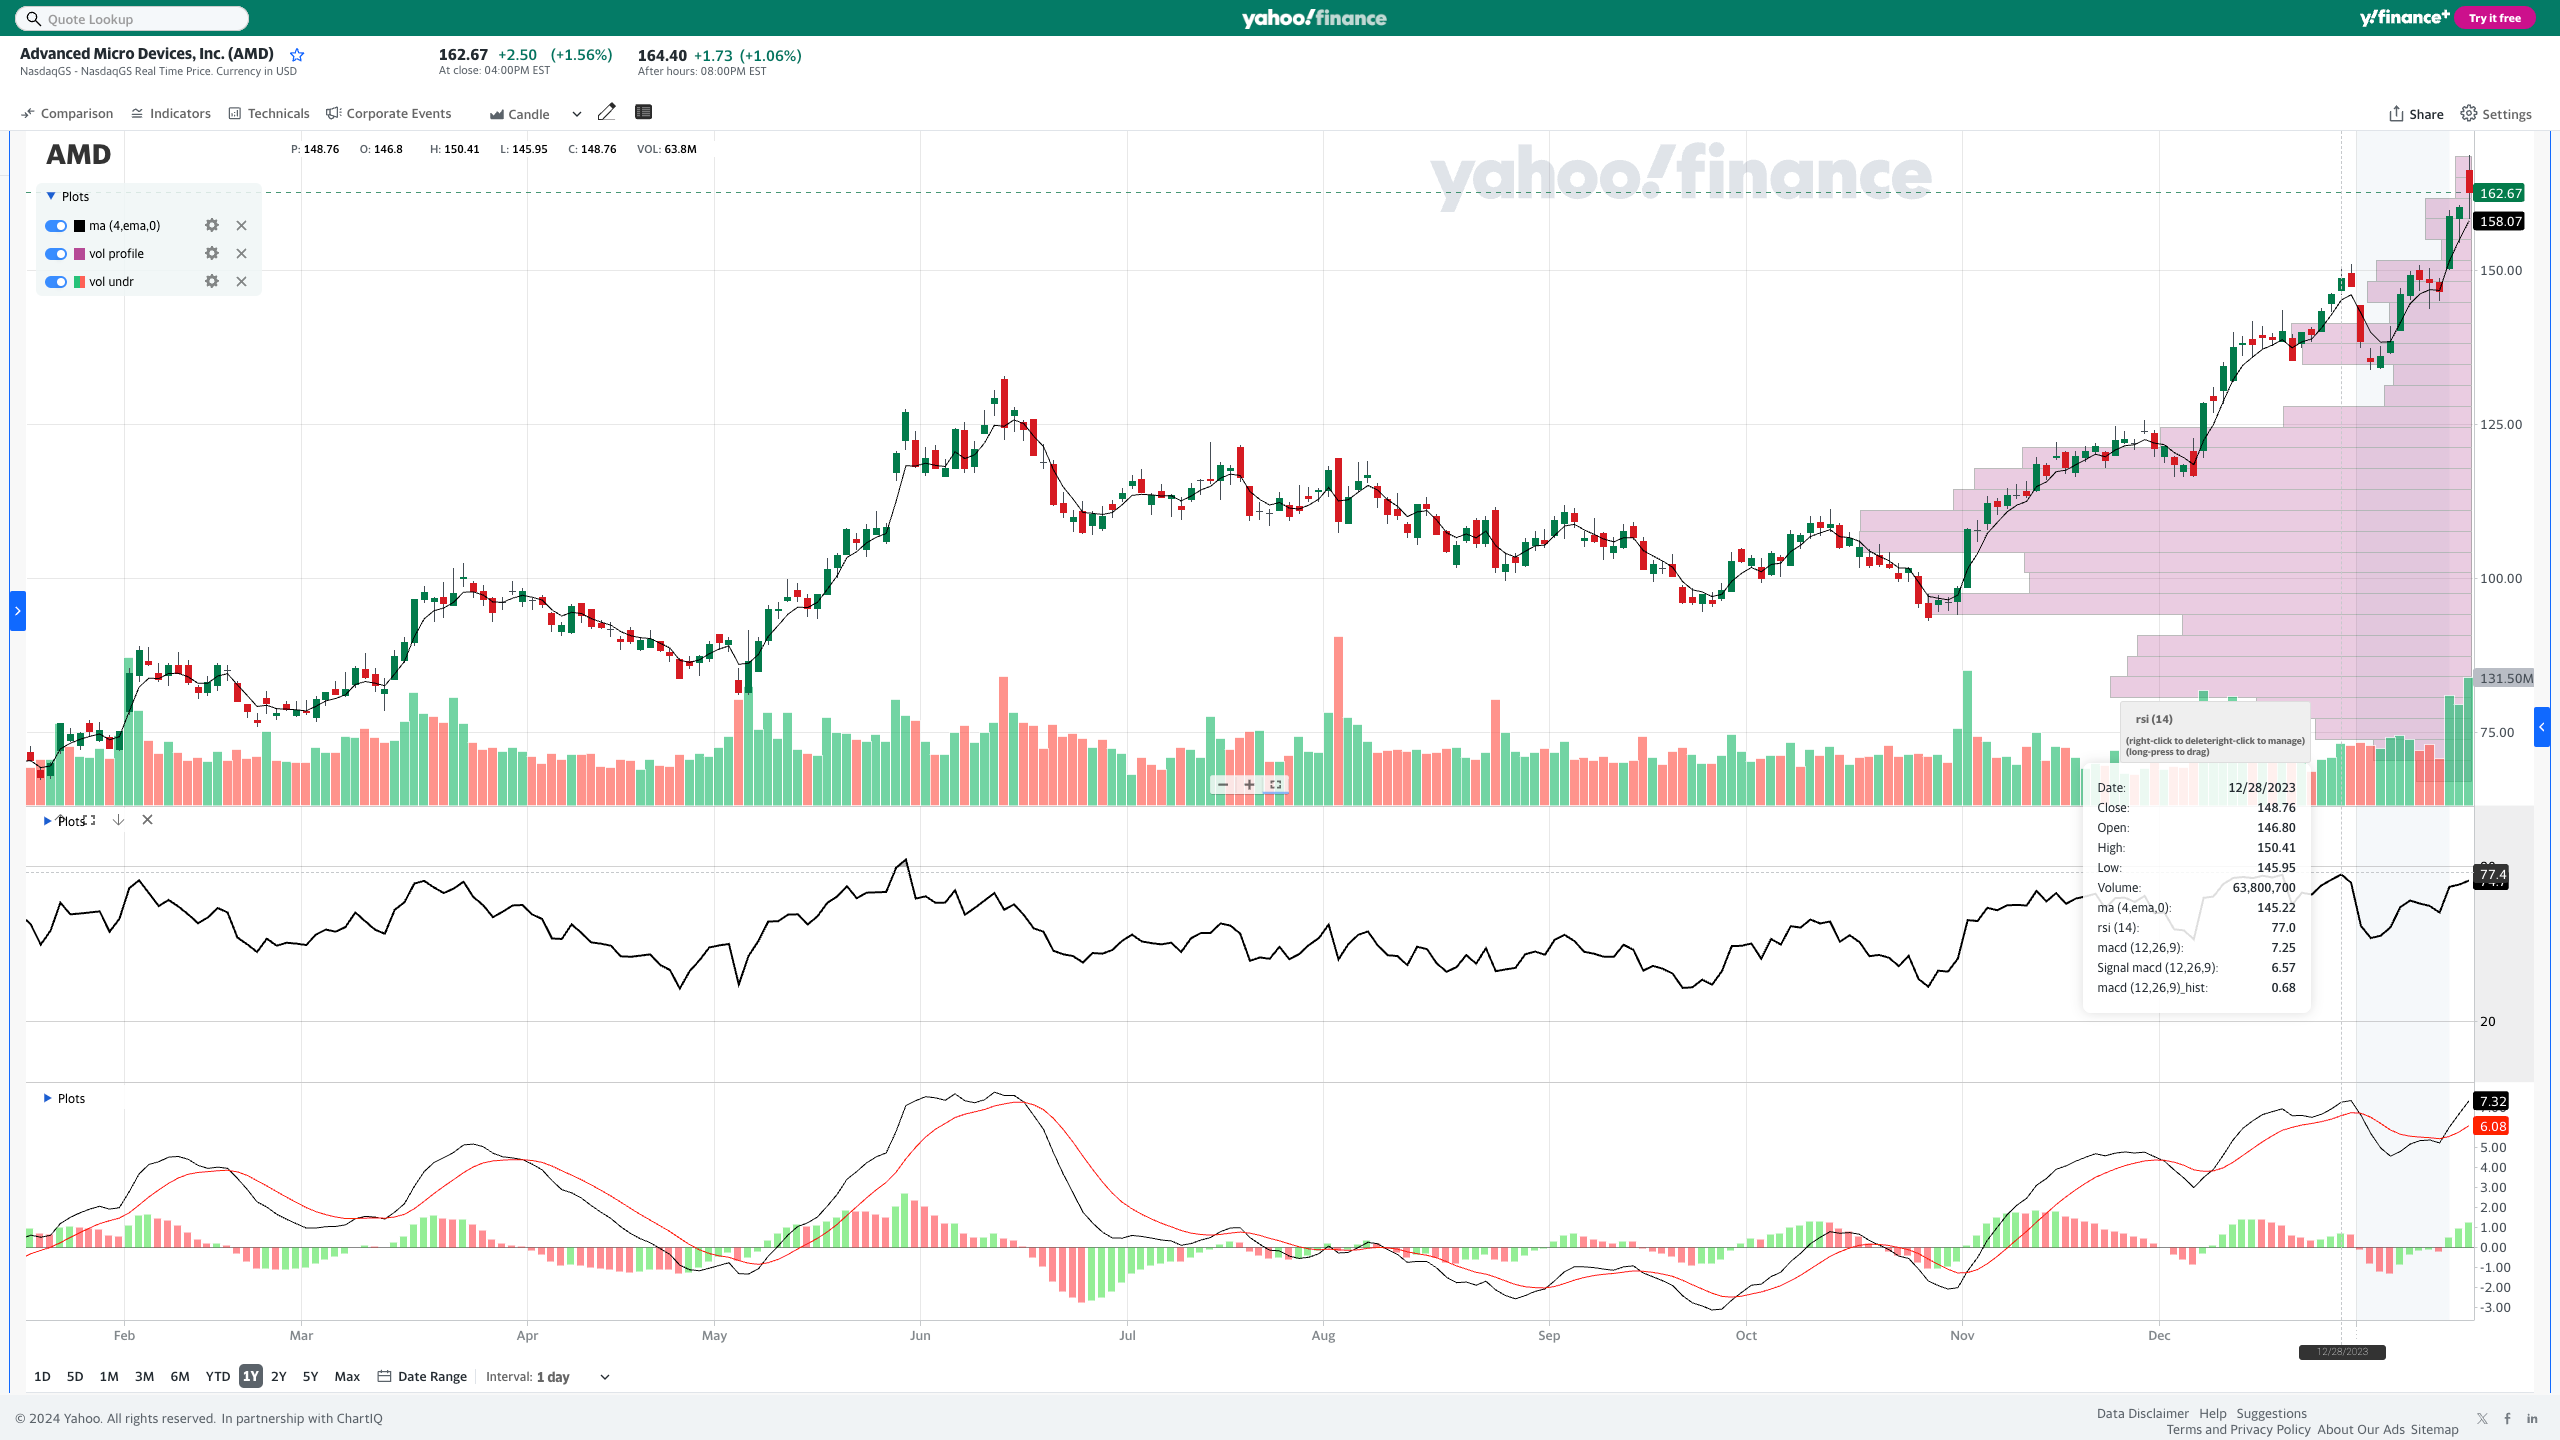Click the pencil draw tool icon
The width and height of the screenshot is (2560, 1440).
pos(606,112)
